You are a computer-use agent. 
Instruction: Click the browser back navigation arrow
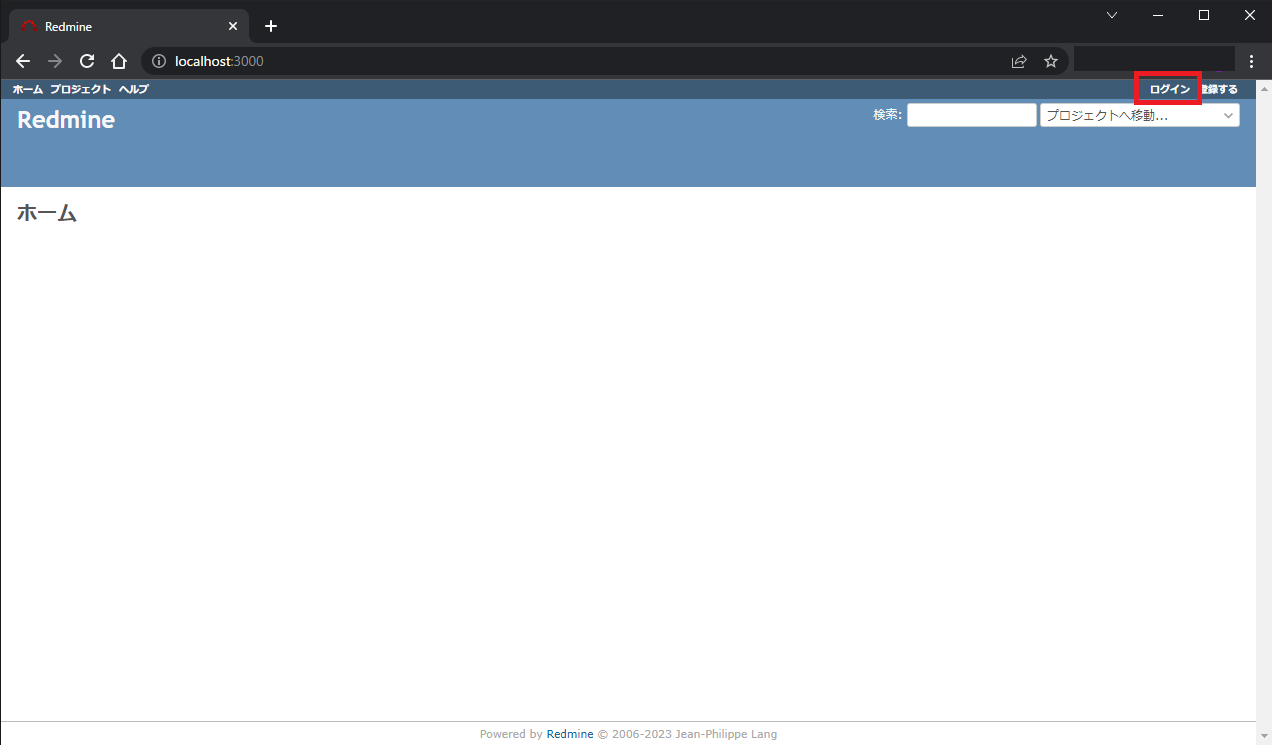click(22, 61)
